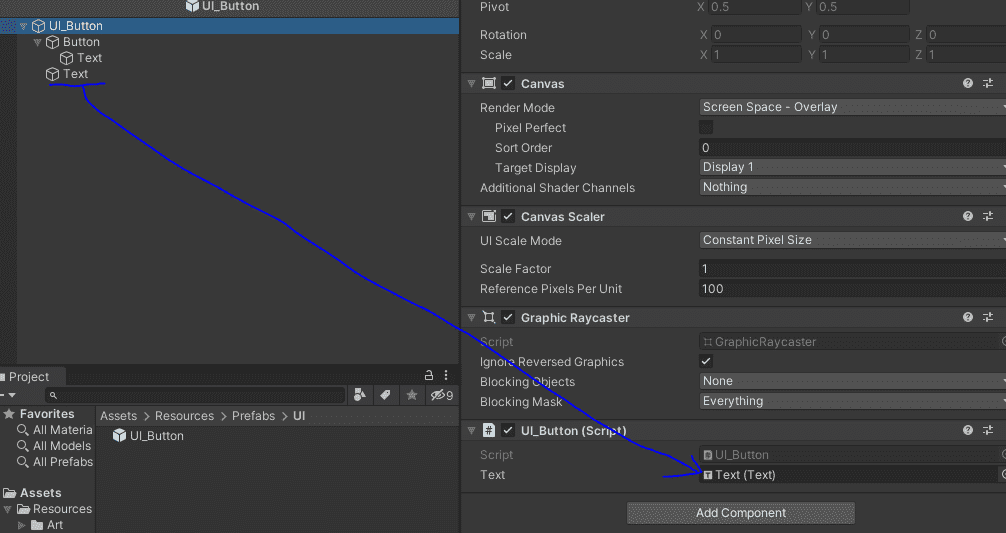The width and height of the screenshot is (1006, 533).
Task: Select All Models under Favorites
Action: point(61,446)
